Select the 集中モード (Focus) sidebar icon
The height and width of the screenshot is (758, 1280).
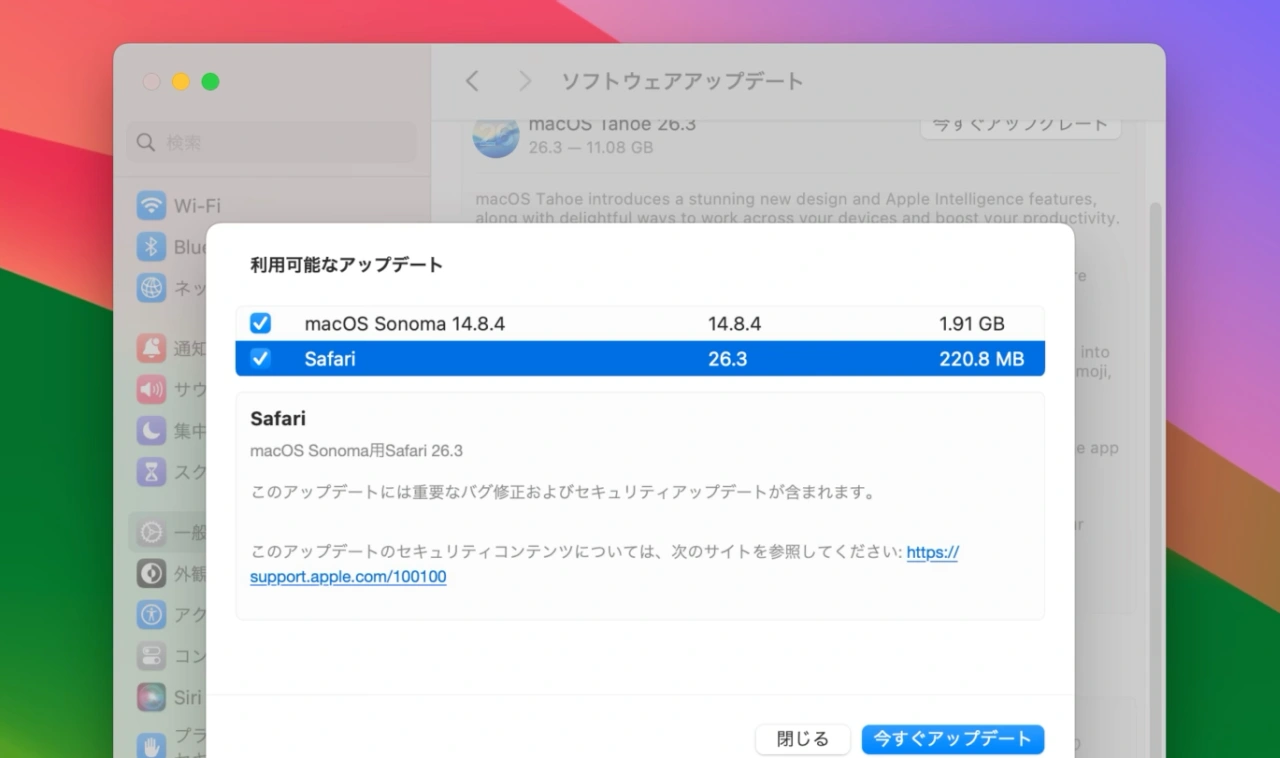tap(170, 431)
